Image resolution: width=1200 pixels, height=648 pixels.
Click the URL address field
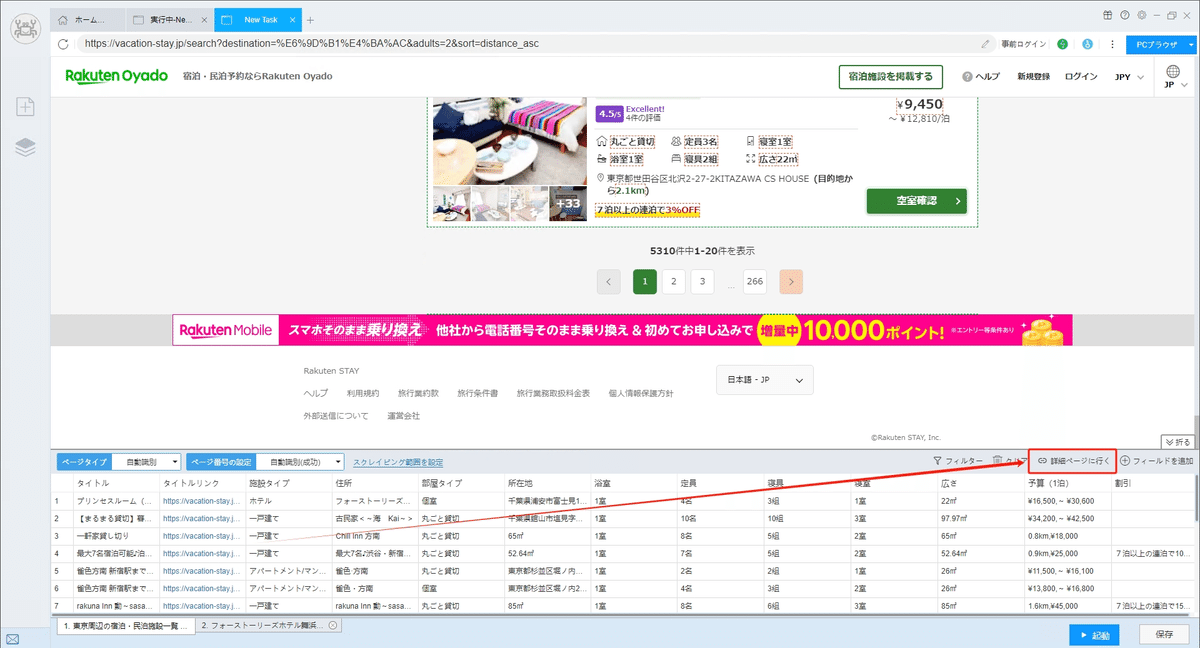525,44
